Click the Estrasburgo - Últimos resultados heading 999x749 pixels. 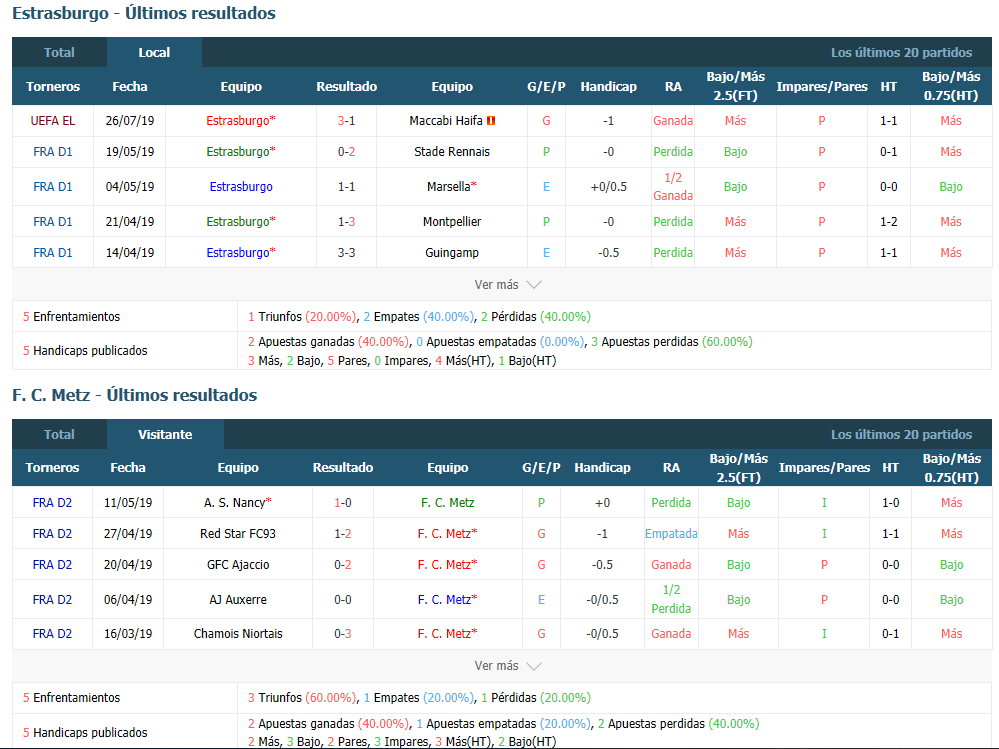144,13
